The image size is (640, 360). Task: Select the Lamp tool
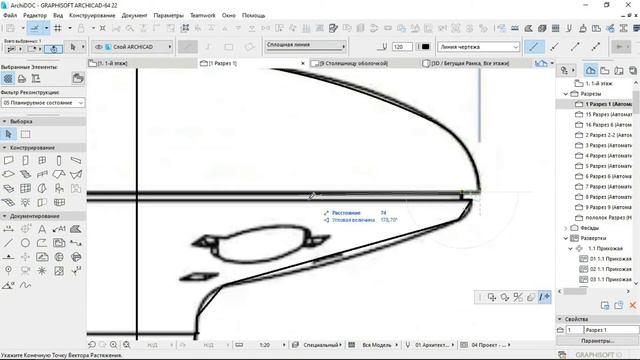pos(25,202)
